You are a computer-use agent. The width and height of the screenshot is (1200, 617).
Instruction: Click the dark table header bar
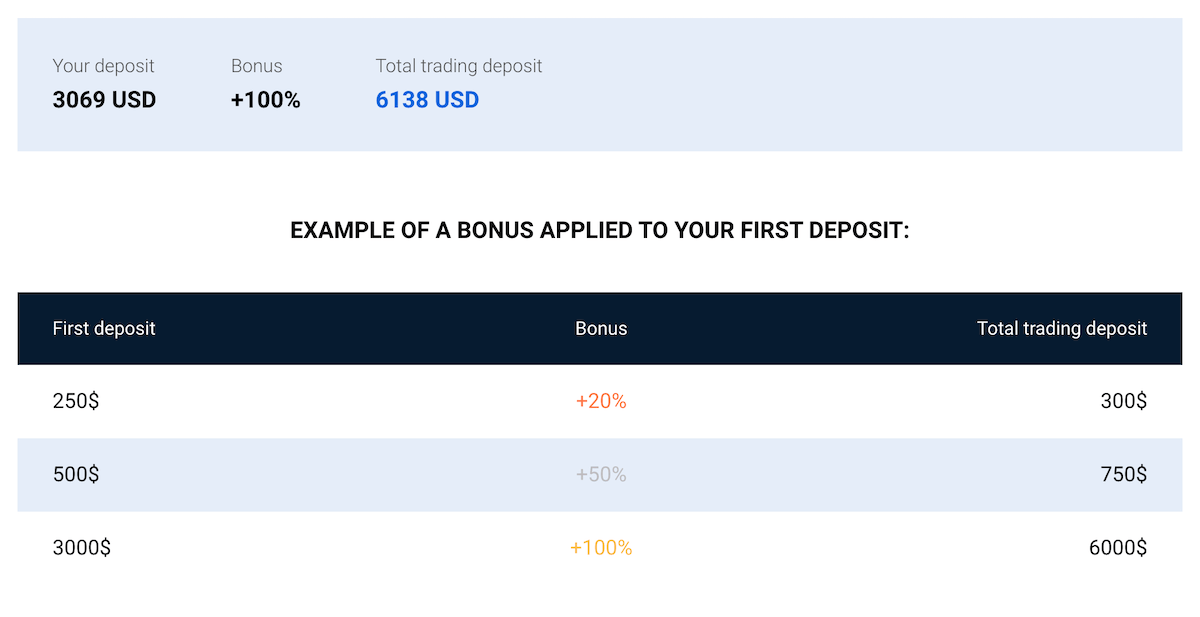click(600, 328)
